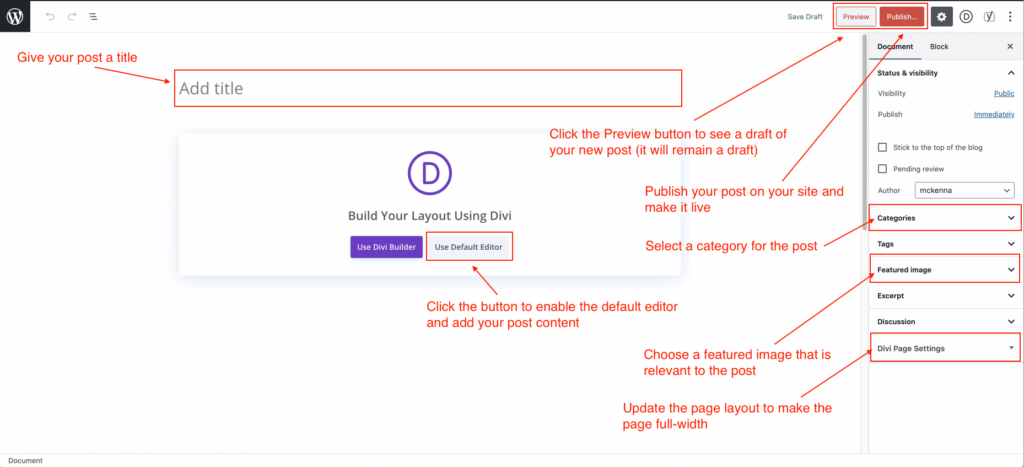The width and height of the screenshot is (1024, 467).
Task: Close the settings sidebar with X
Action: (x=1010, y=47)
